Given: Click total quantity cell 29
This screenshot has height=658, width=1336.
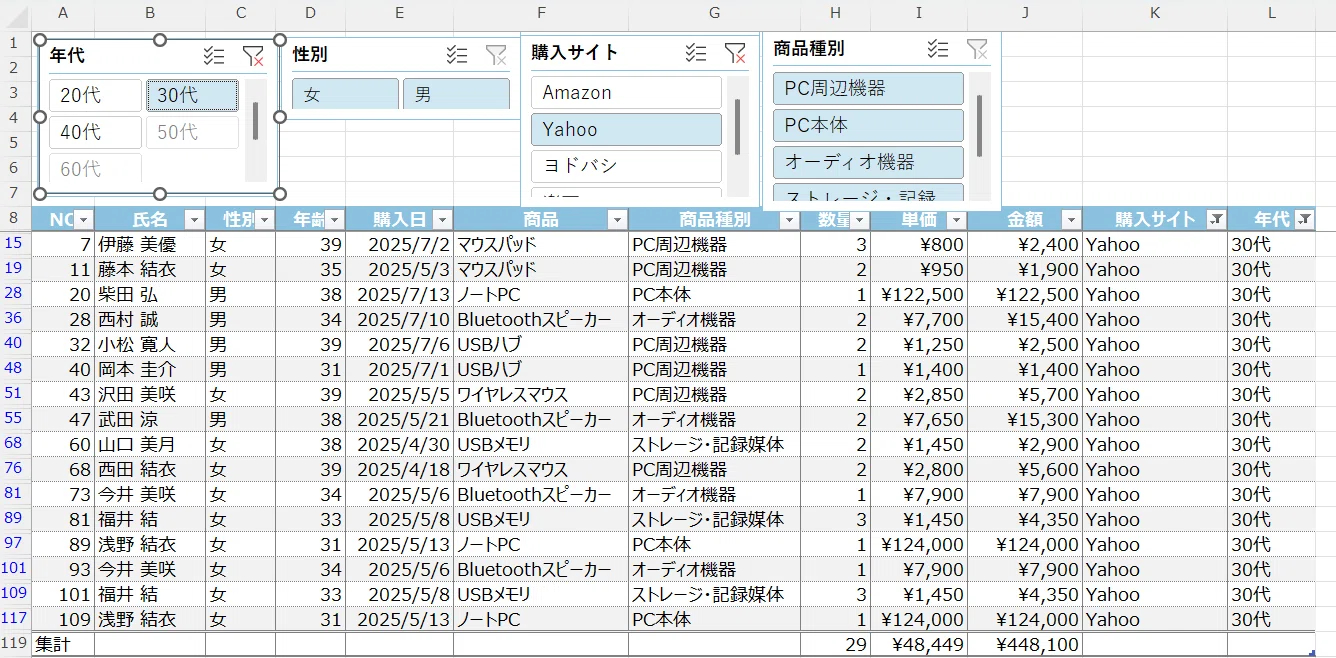Looking at the screenshot, I should click(x=835, y=644).
